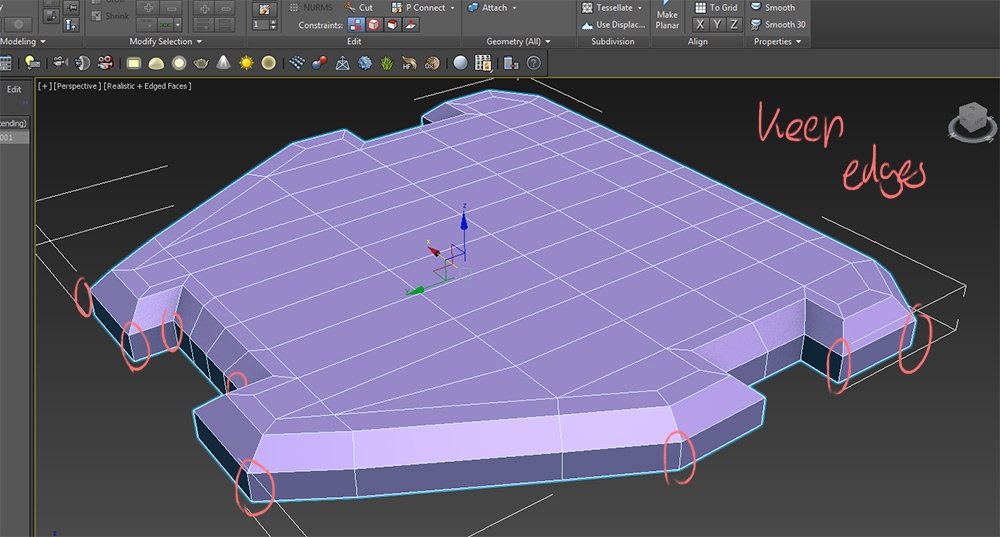
Task: Click the fur ball icon
Action: click(432, 63)
